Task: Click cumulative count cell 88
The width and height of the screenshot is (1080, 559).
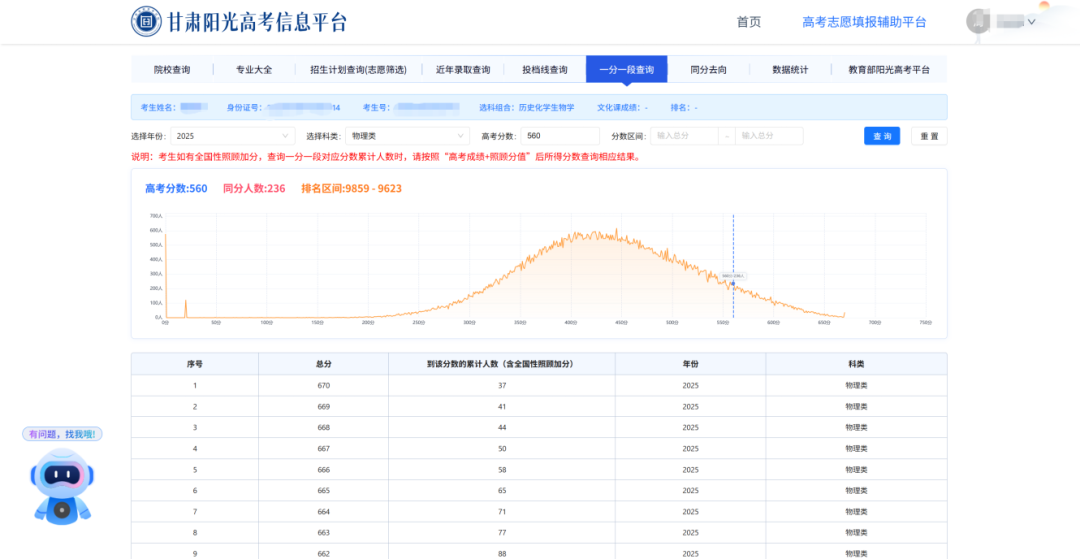Action: coord(501,553)
